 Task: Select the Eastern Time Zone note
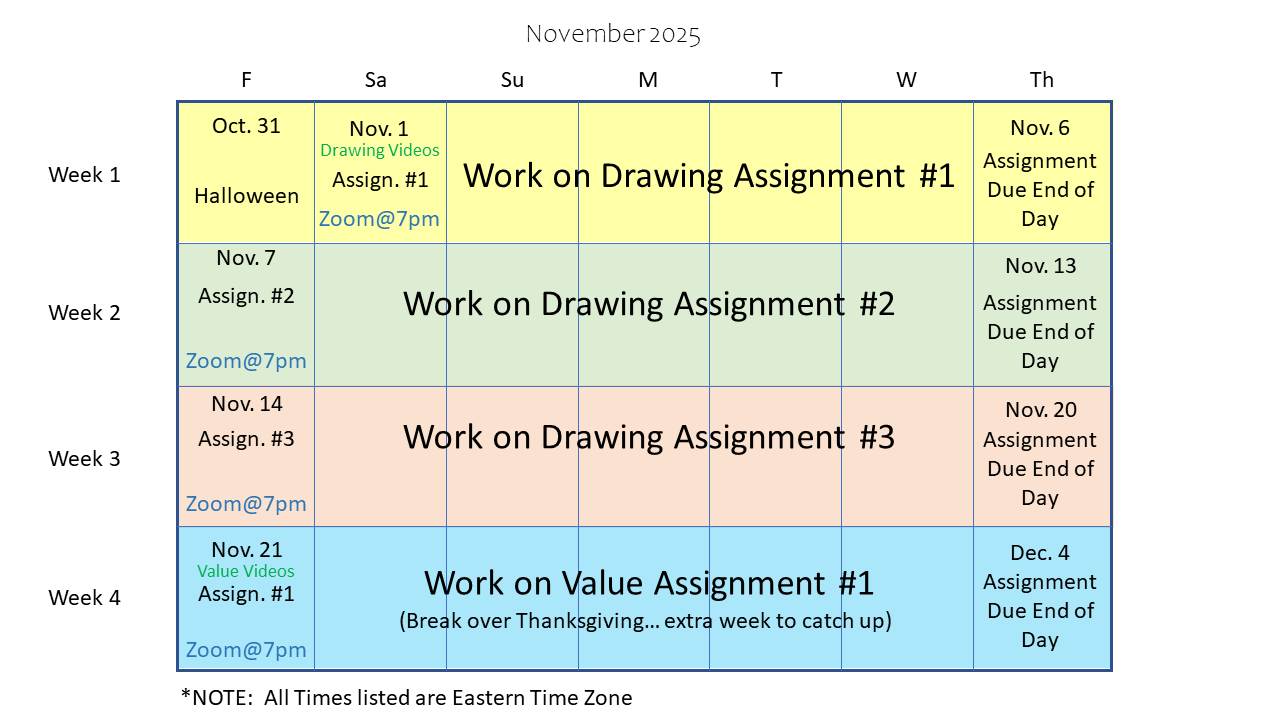pyautogui.click(x=406, y=698)
